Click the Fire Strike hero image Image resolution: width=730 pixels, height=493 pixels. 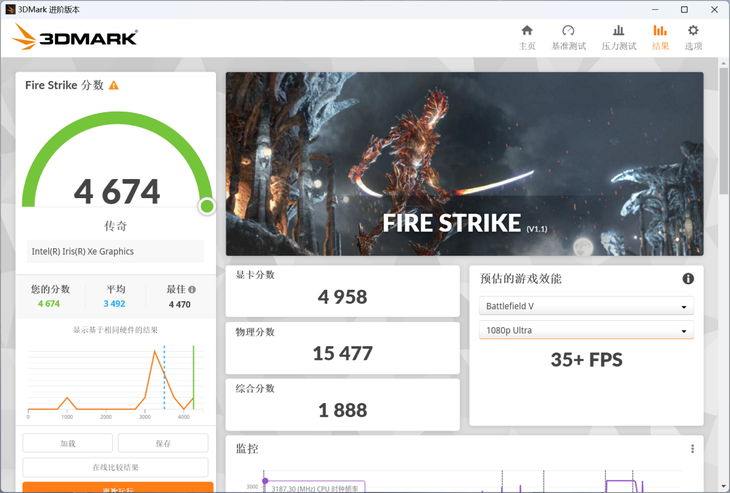point(465,163)
